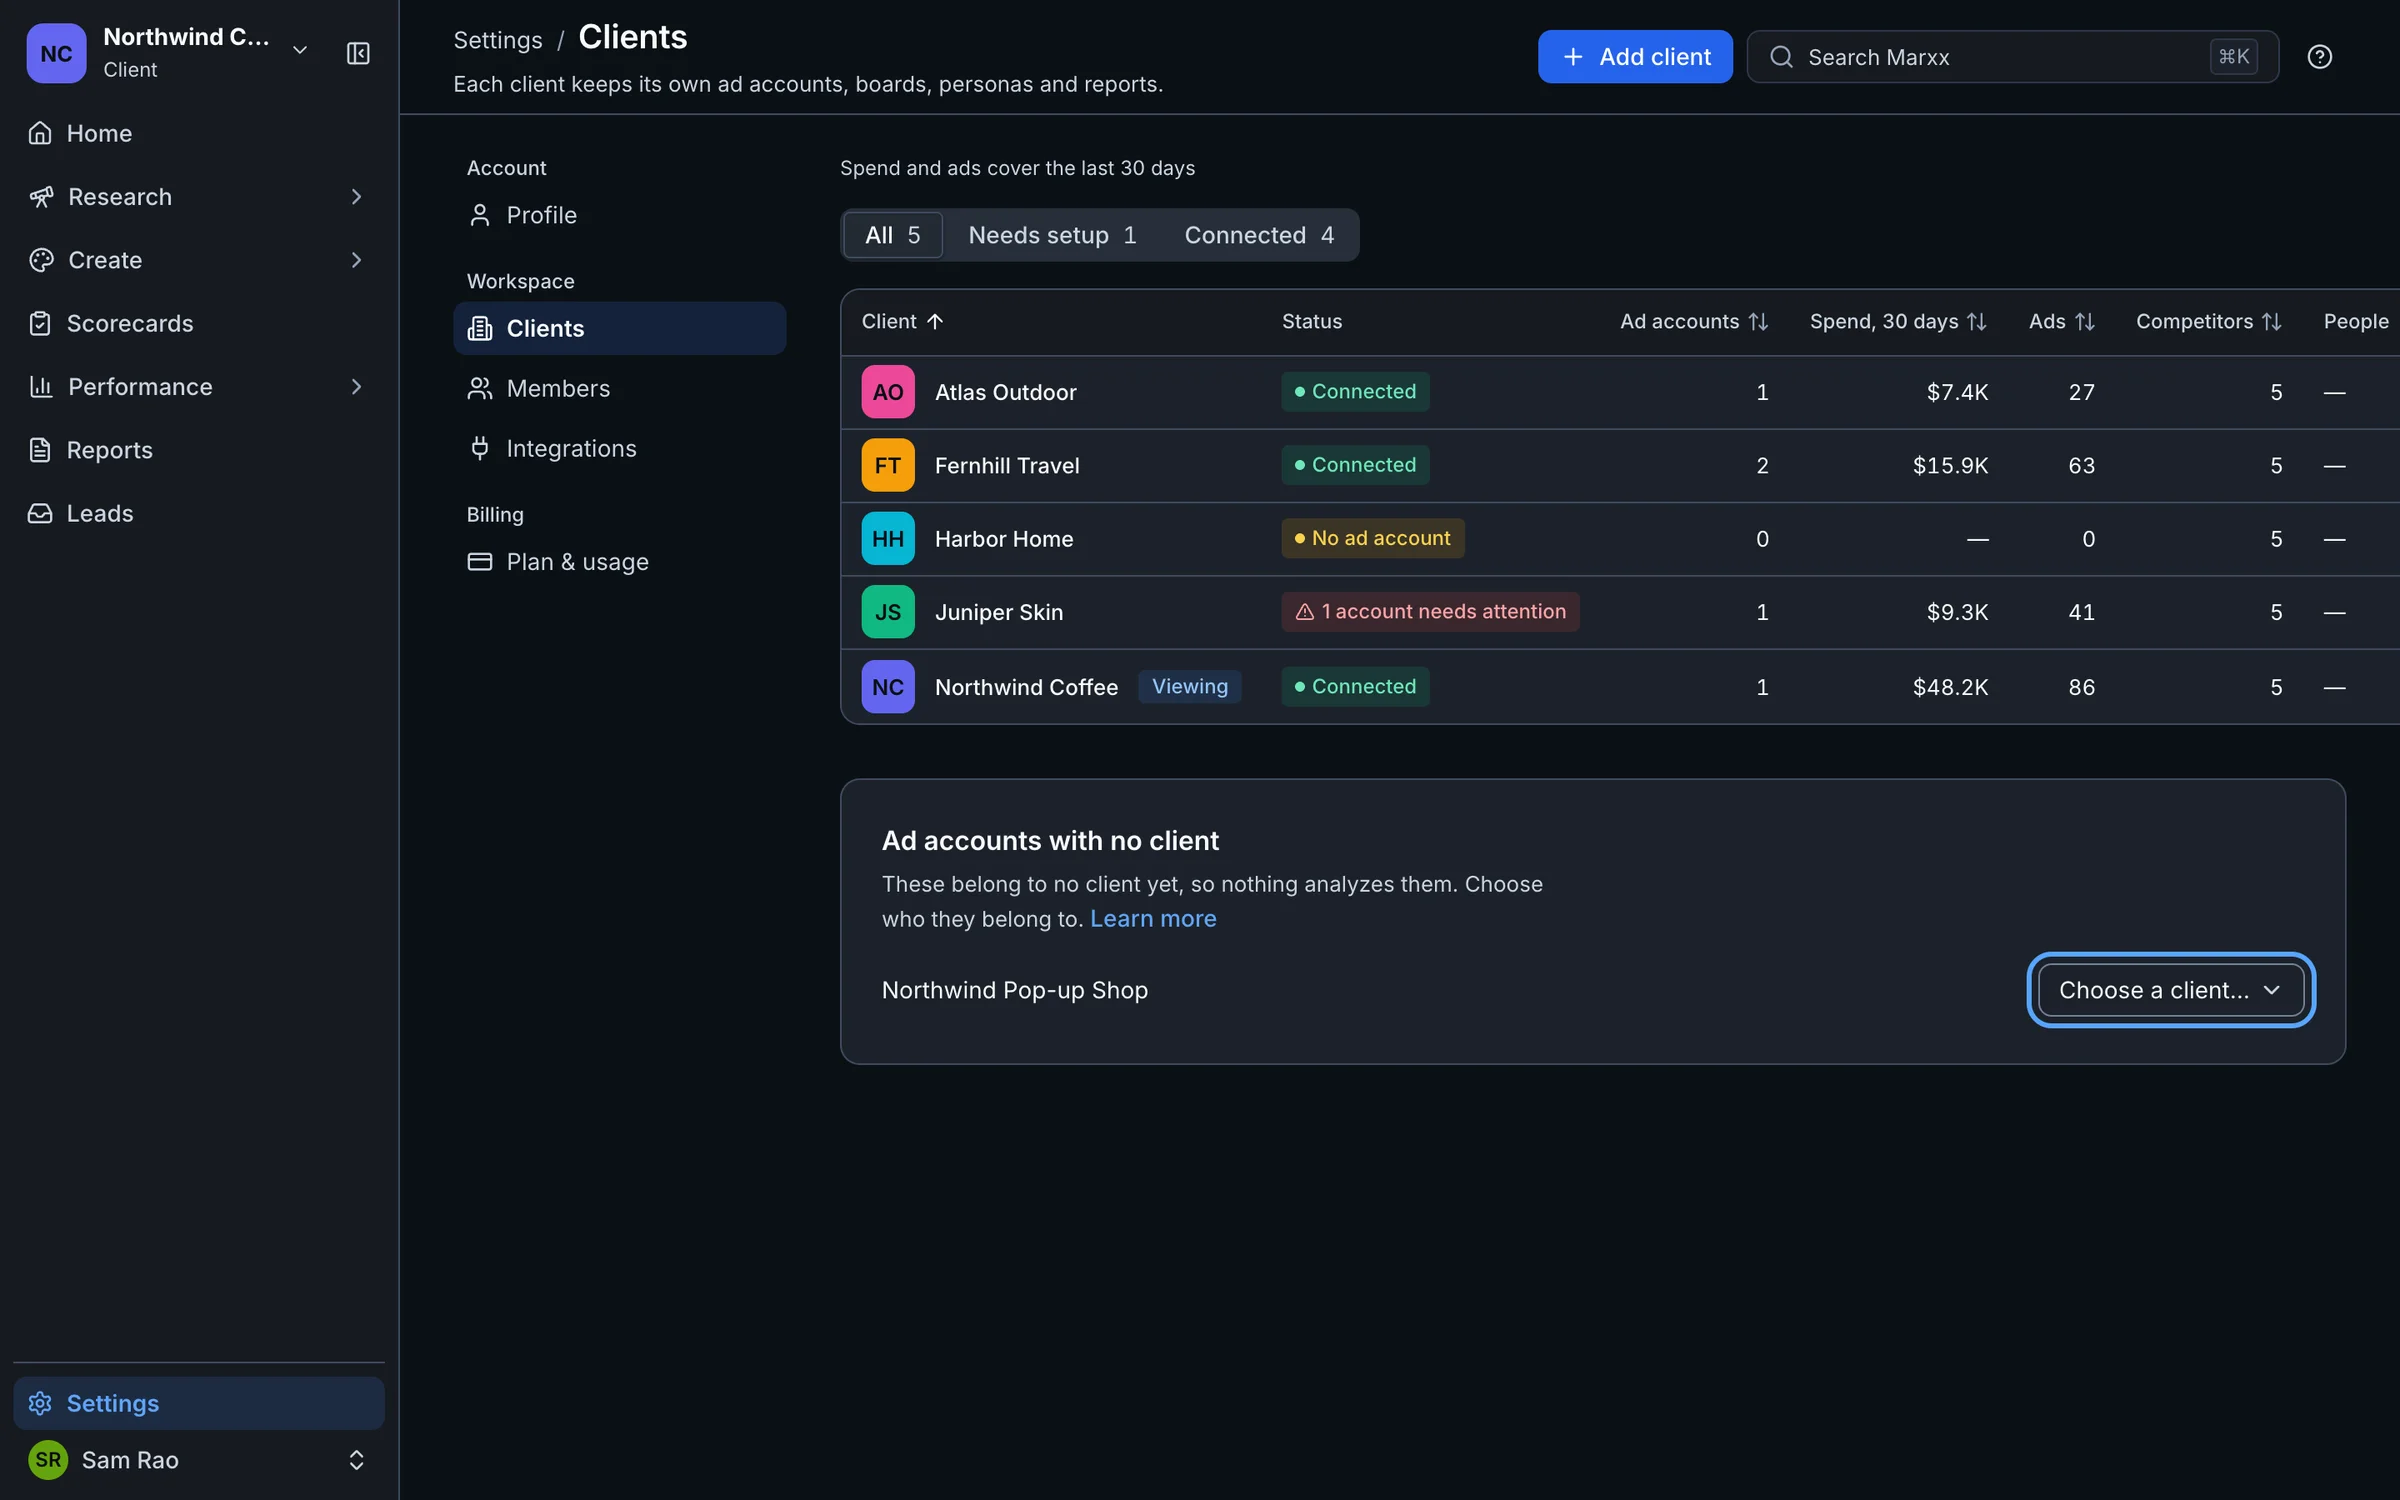
Task: Select the Connected 4 filter tab
Action: tap(1259, 235)
